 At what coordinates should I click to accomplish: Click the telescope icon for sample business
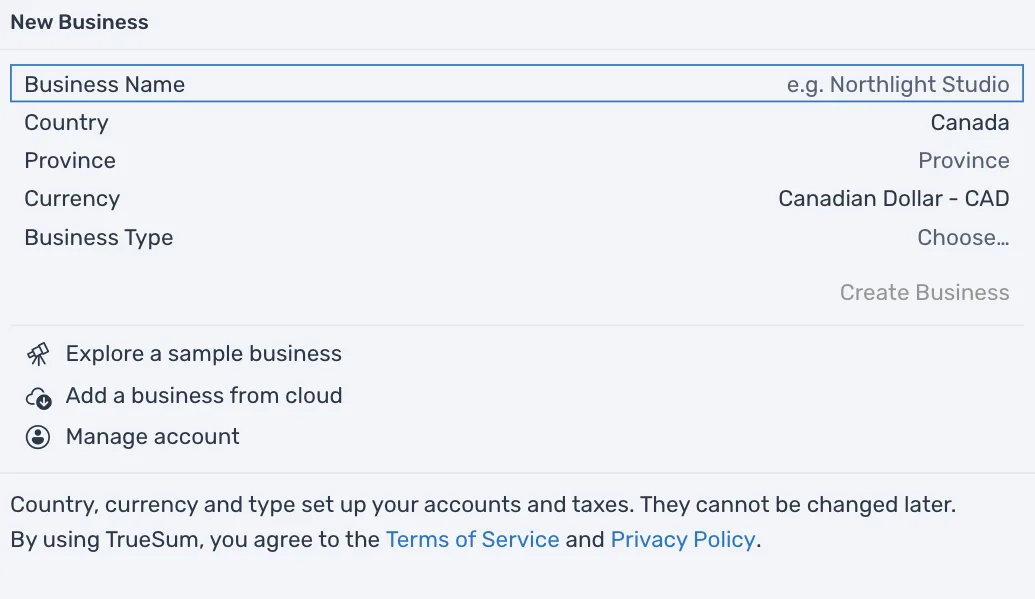coord(38,354)
